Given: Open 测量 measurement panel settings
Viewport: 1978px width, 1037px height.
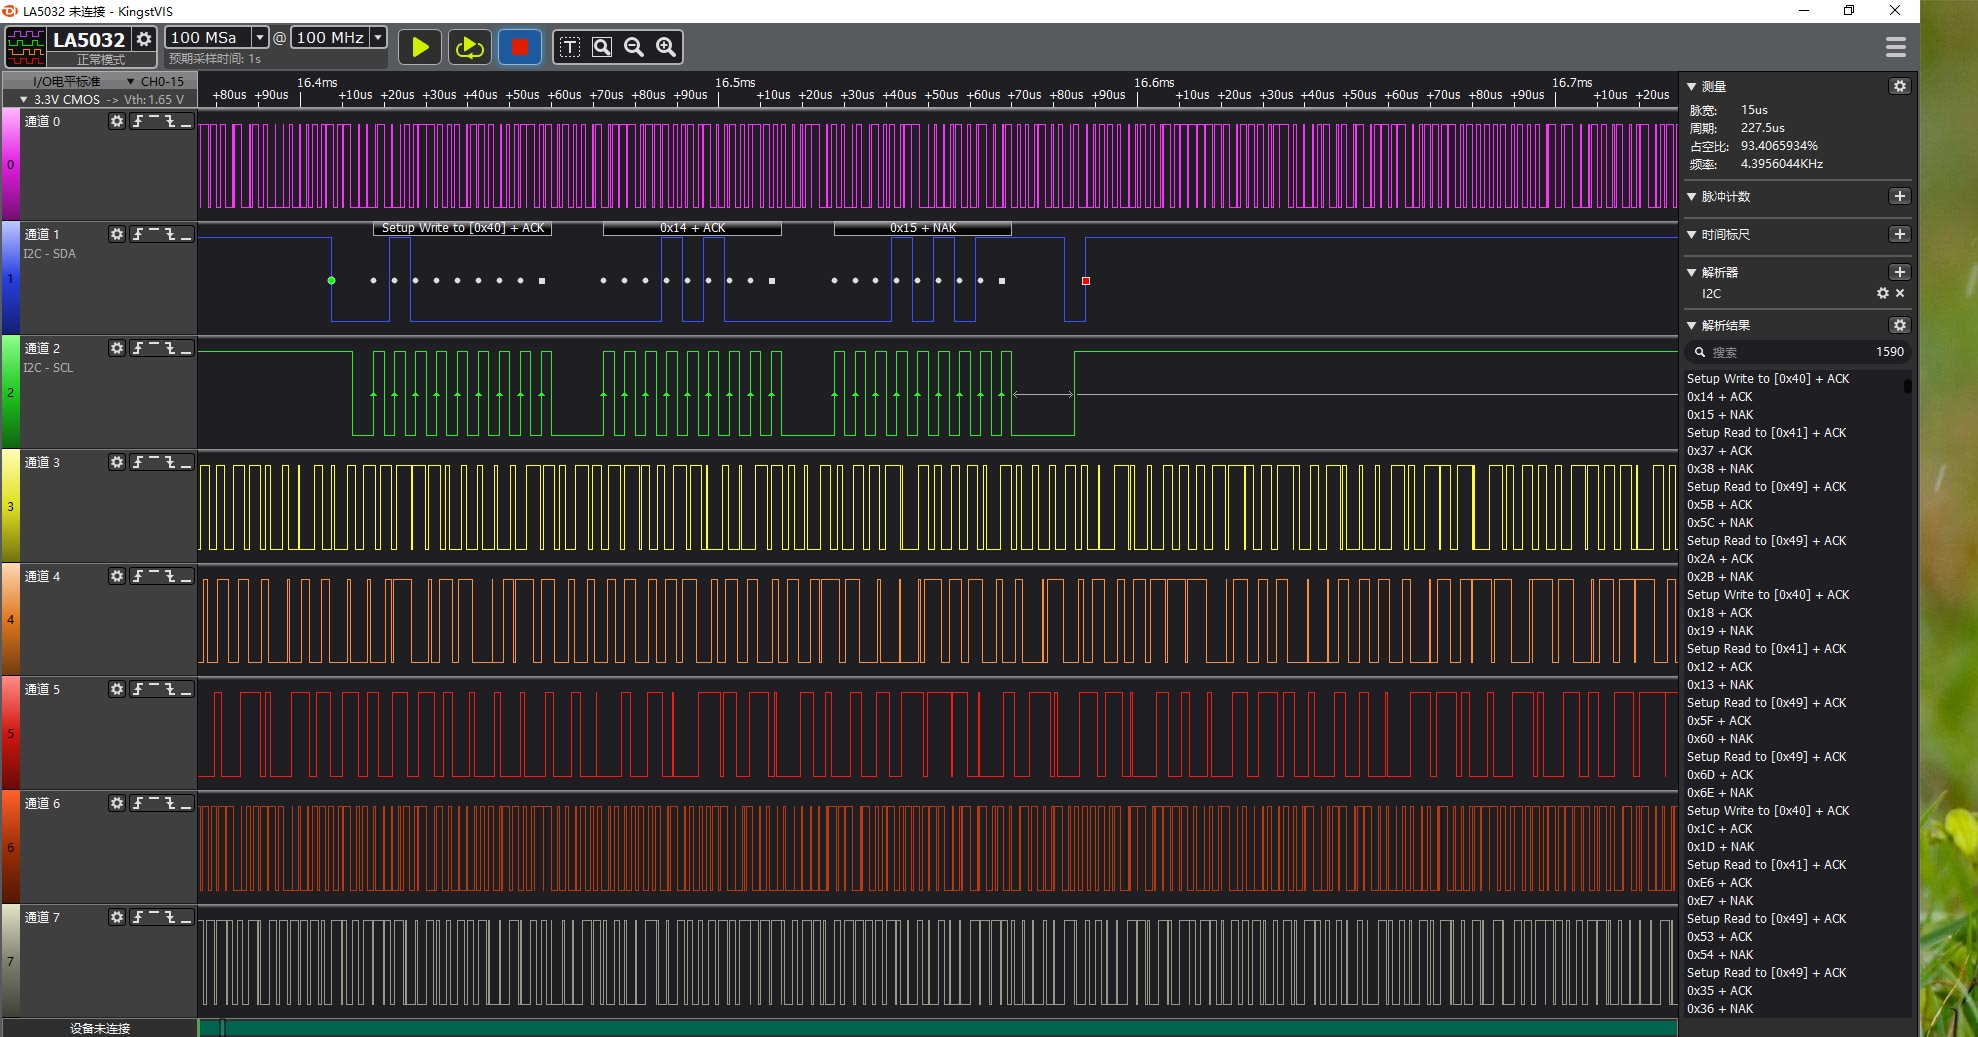Looking at the screenshot, I should click(x=1900, y=87).
